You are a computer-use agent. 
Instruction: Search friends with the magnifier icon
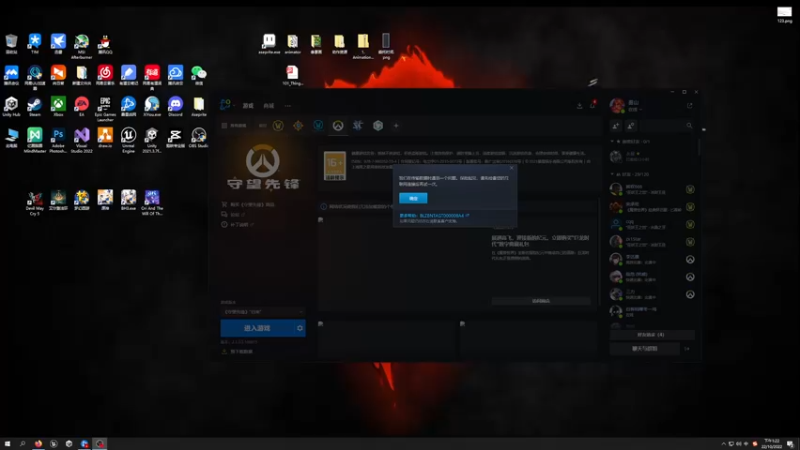pyautogui.click(x=689, y=126)
